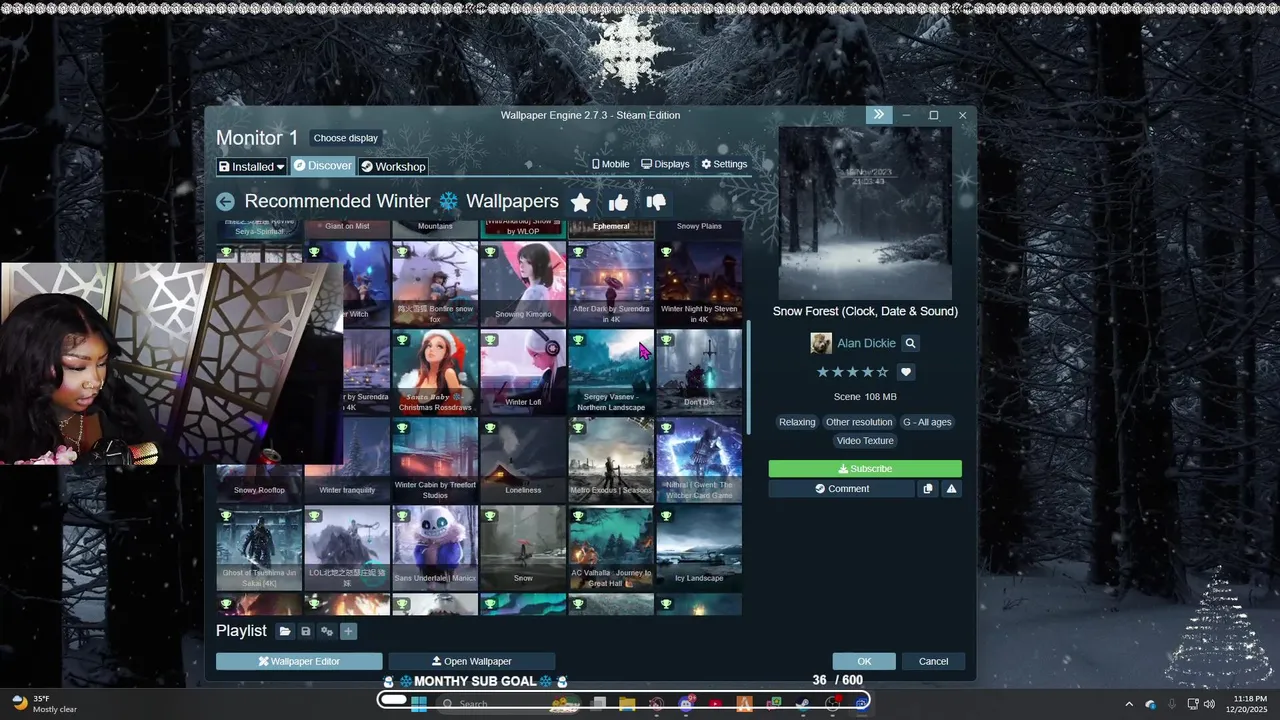The image size is (1280, 720).
Task: Search author Alan Dickie with magnifier icon
Action: pyautogui.click(x=910, y=343)
